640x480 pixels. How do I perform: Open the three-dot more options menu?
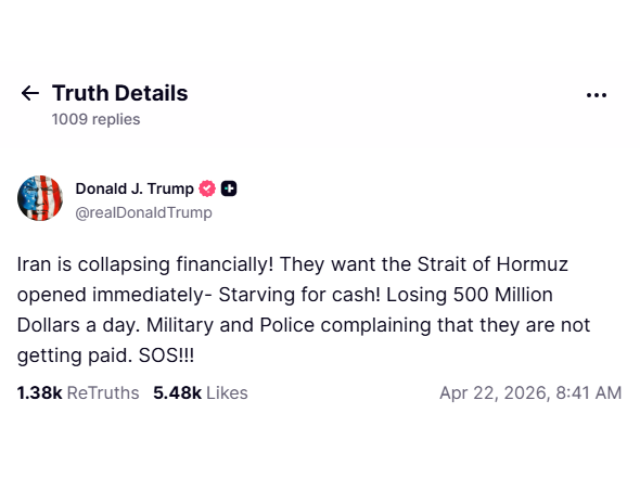(x=596, y=95)
